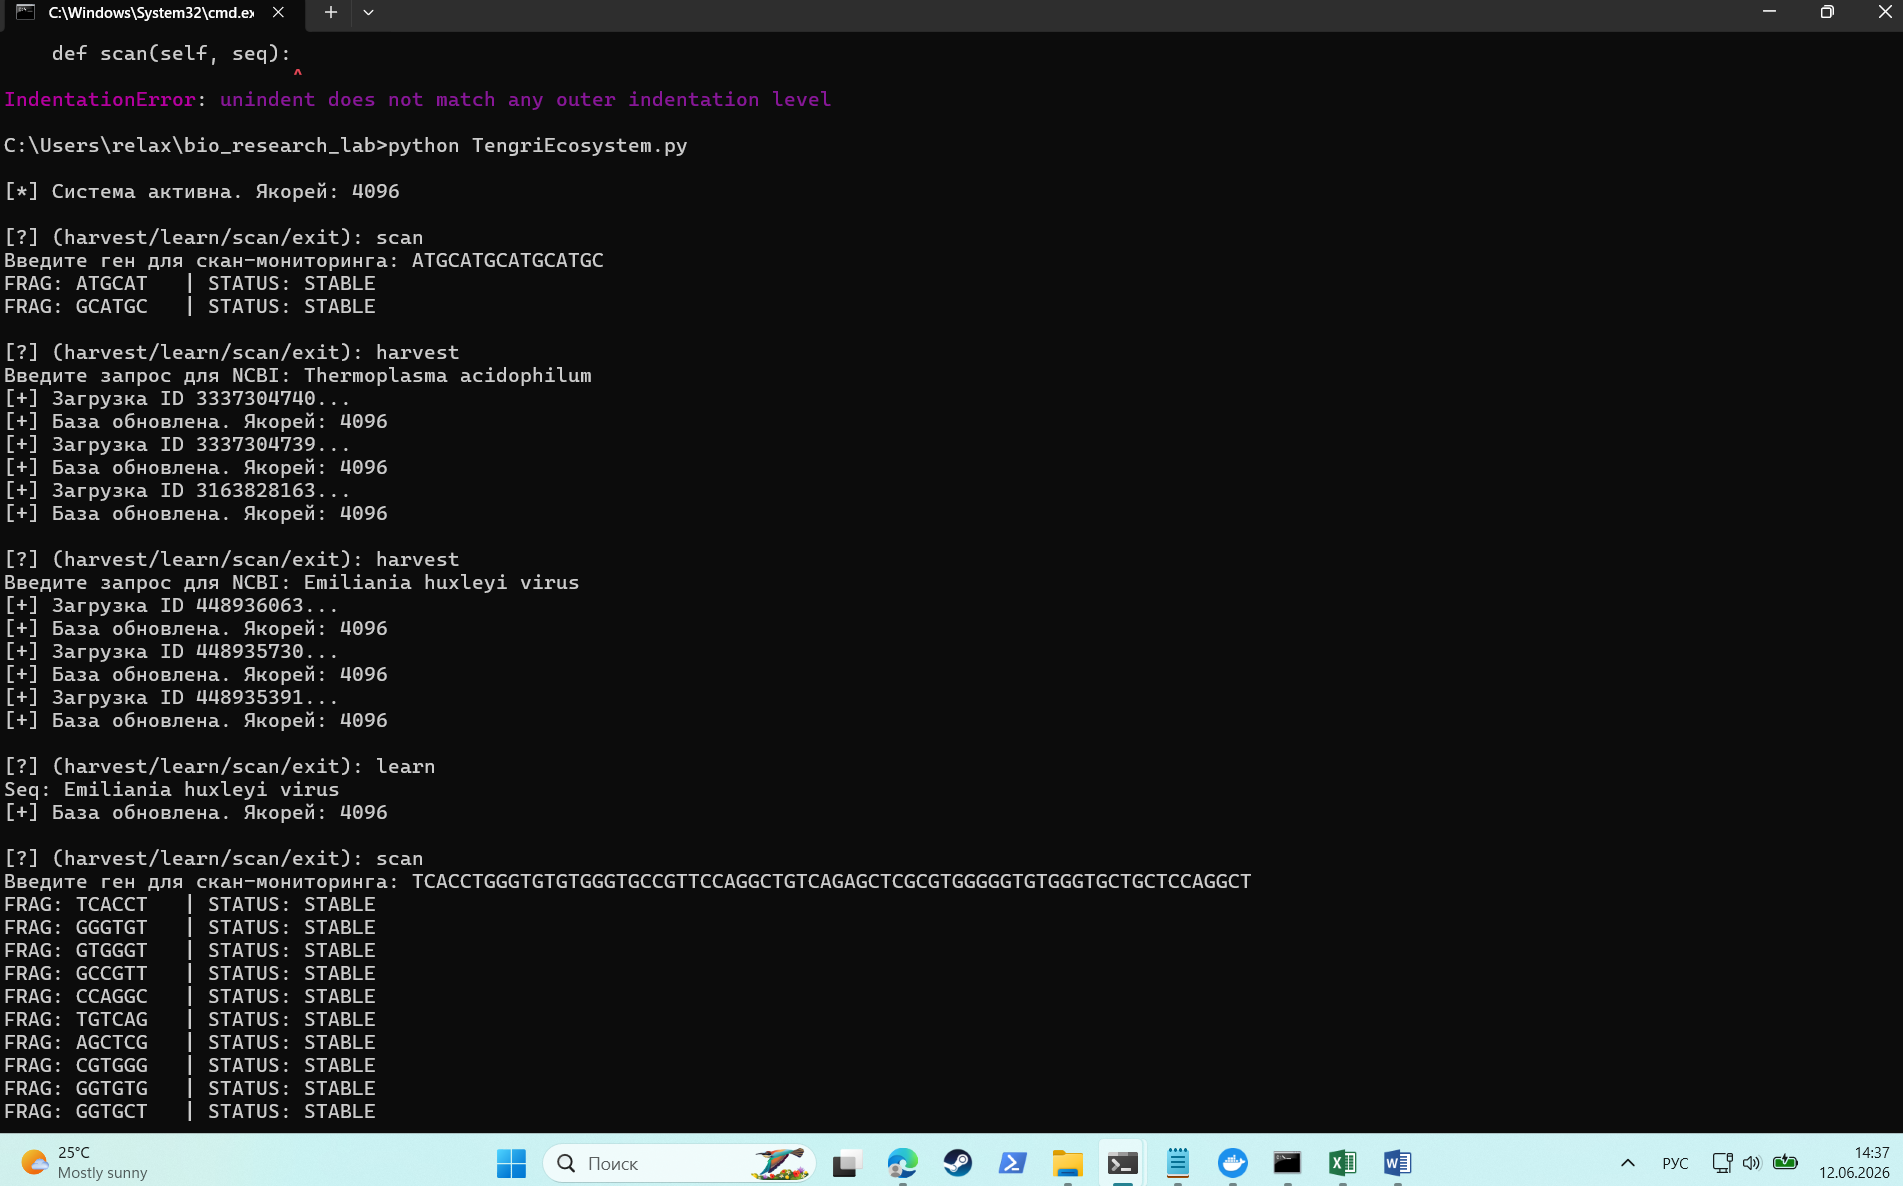Click the taskbar search field Поиск

(x=679, y=1163)
